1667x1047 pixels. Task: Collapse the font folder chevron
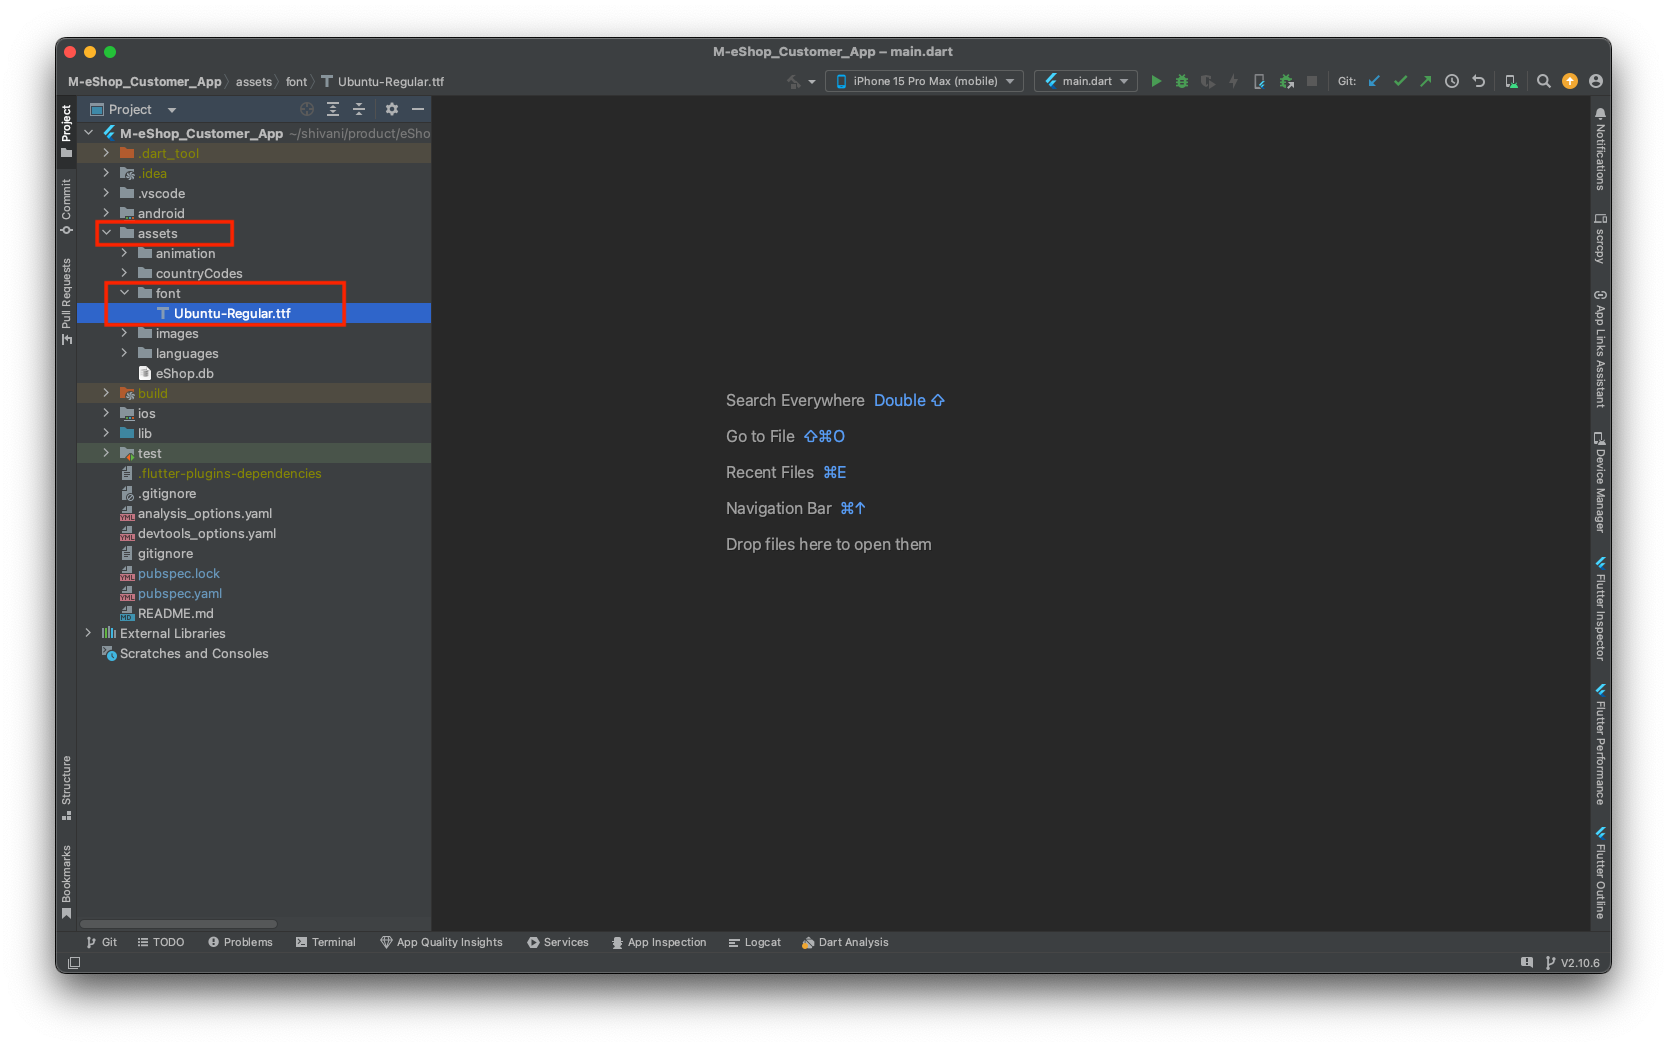(x=124, y=293)
